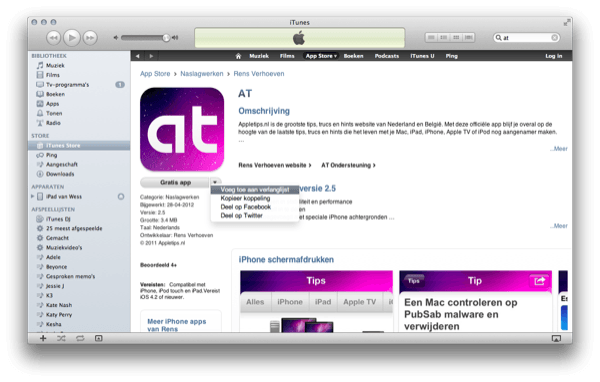The image size is (600, 382).
Task: Expand version notes with the second Meer link
Action: pyautogui.click(x=559, y=226)
